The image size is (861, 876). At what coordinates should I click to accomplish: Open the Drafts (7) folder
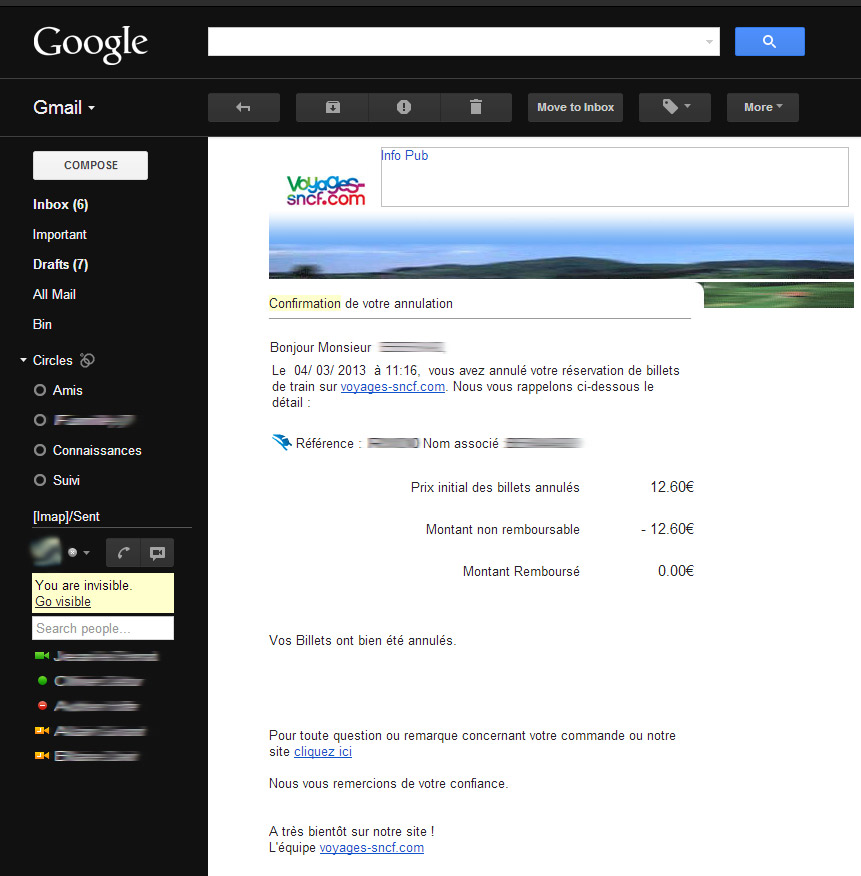(60, 264)
